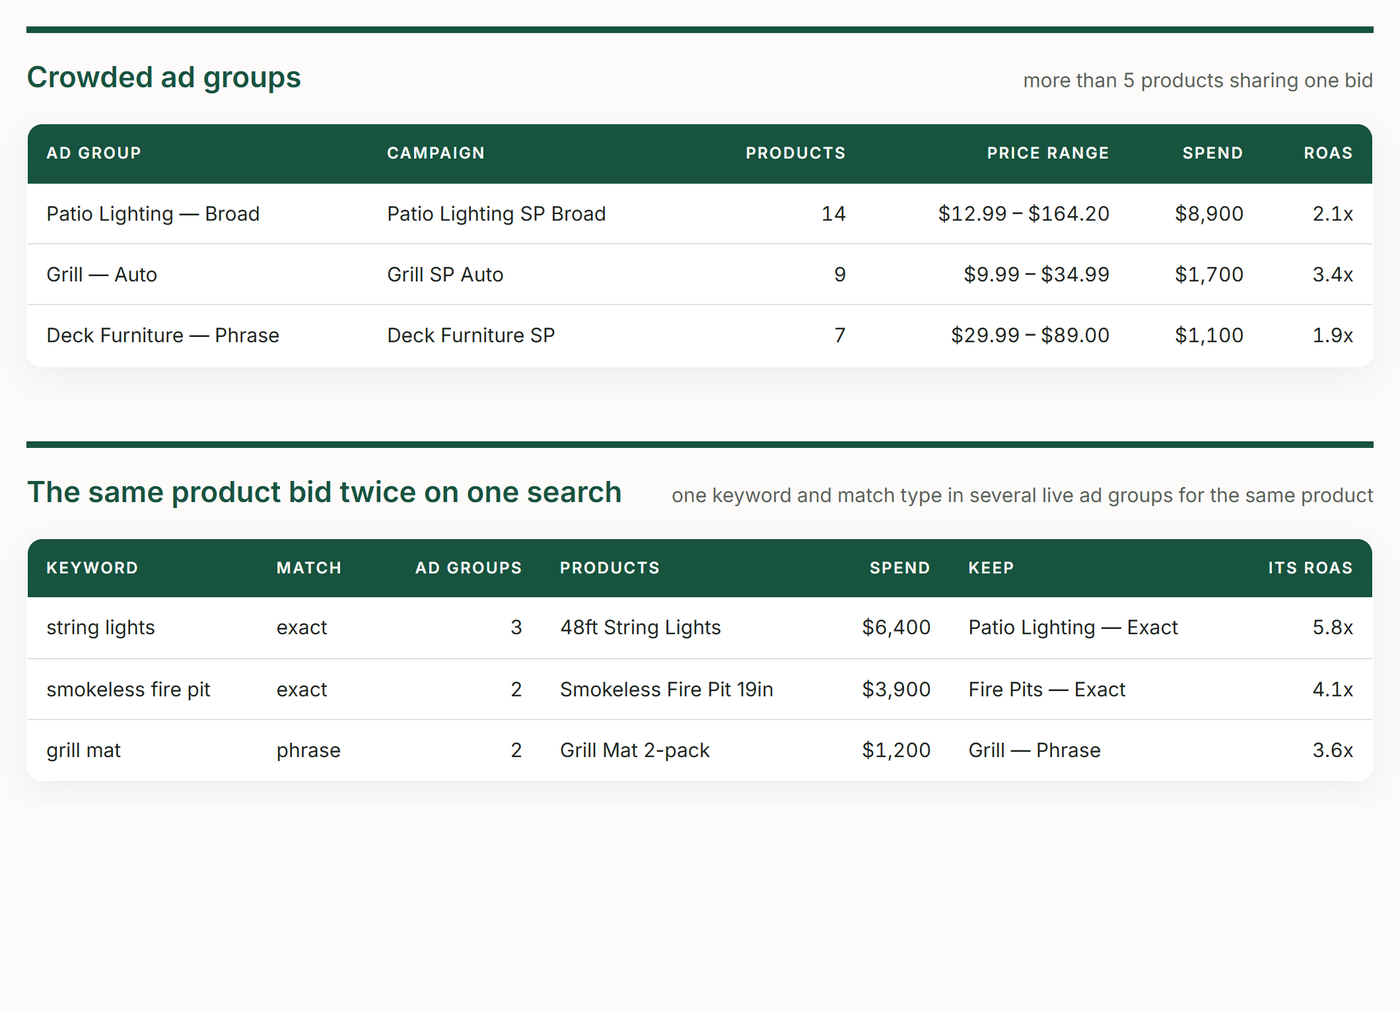Click the spend value $8,900

[x=1209, y=214]
